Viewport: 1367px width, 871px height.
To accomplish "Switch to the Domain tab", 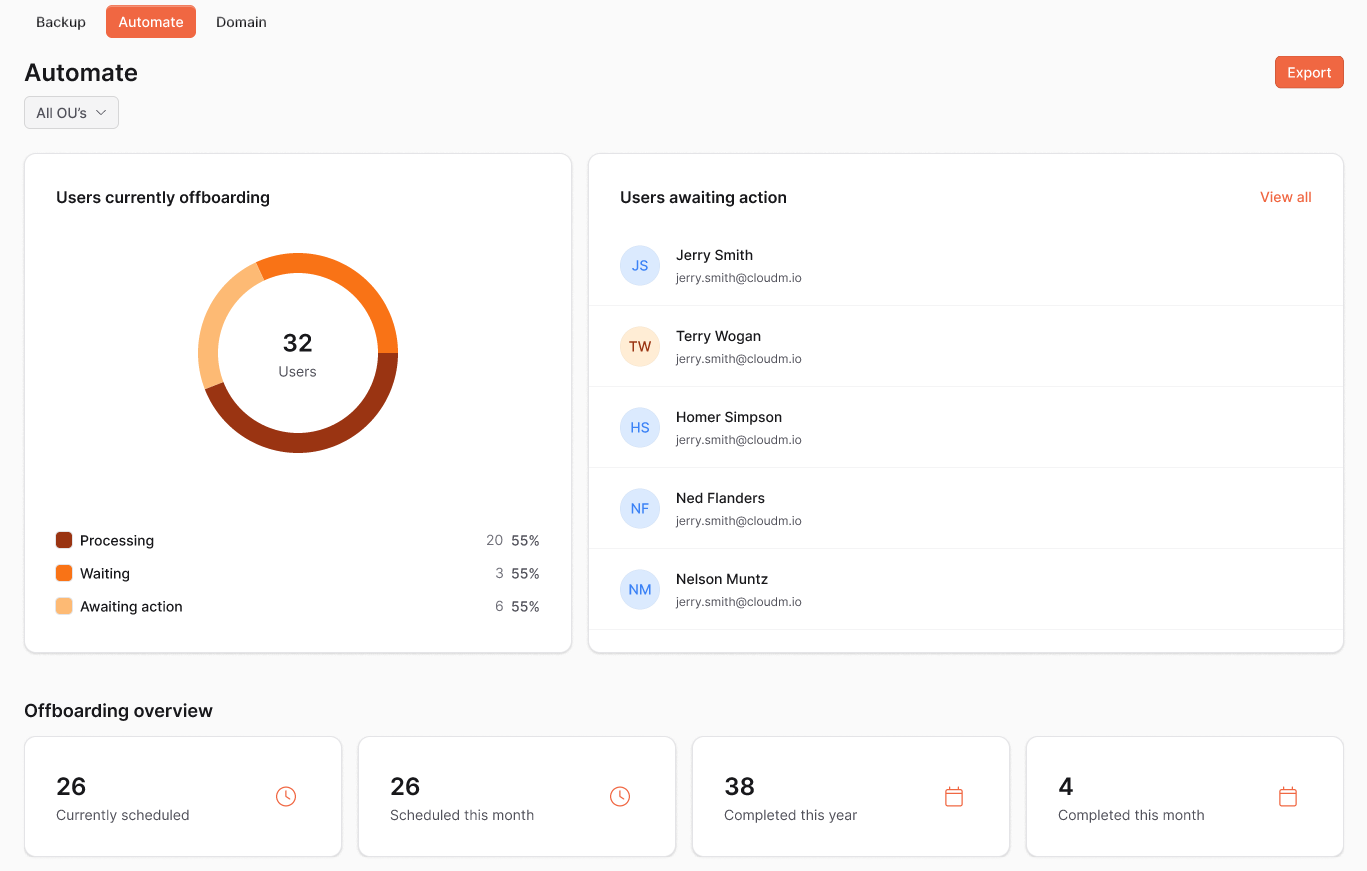I will pyautogui.click(x=241, y=22).
